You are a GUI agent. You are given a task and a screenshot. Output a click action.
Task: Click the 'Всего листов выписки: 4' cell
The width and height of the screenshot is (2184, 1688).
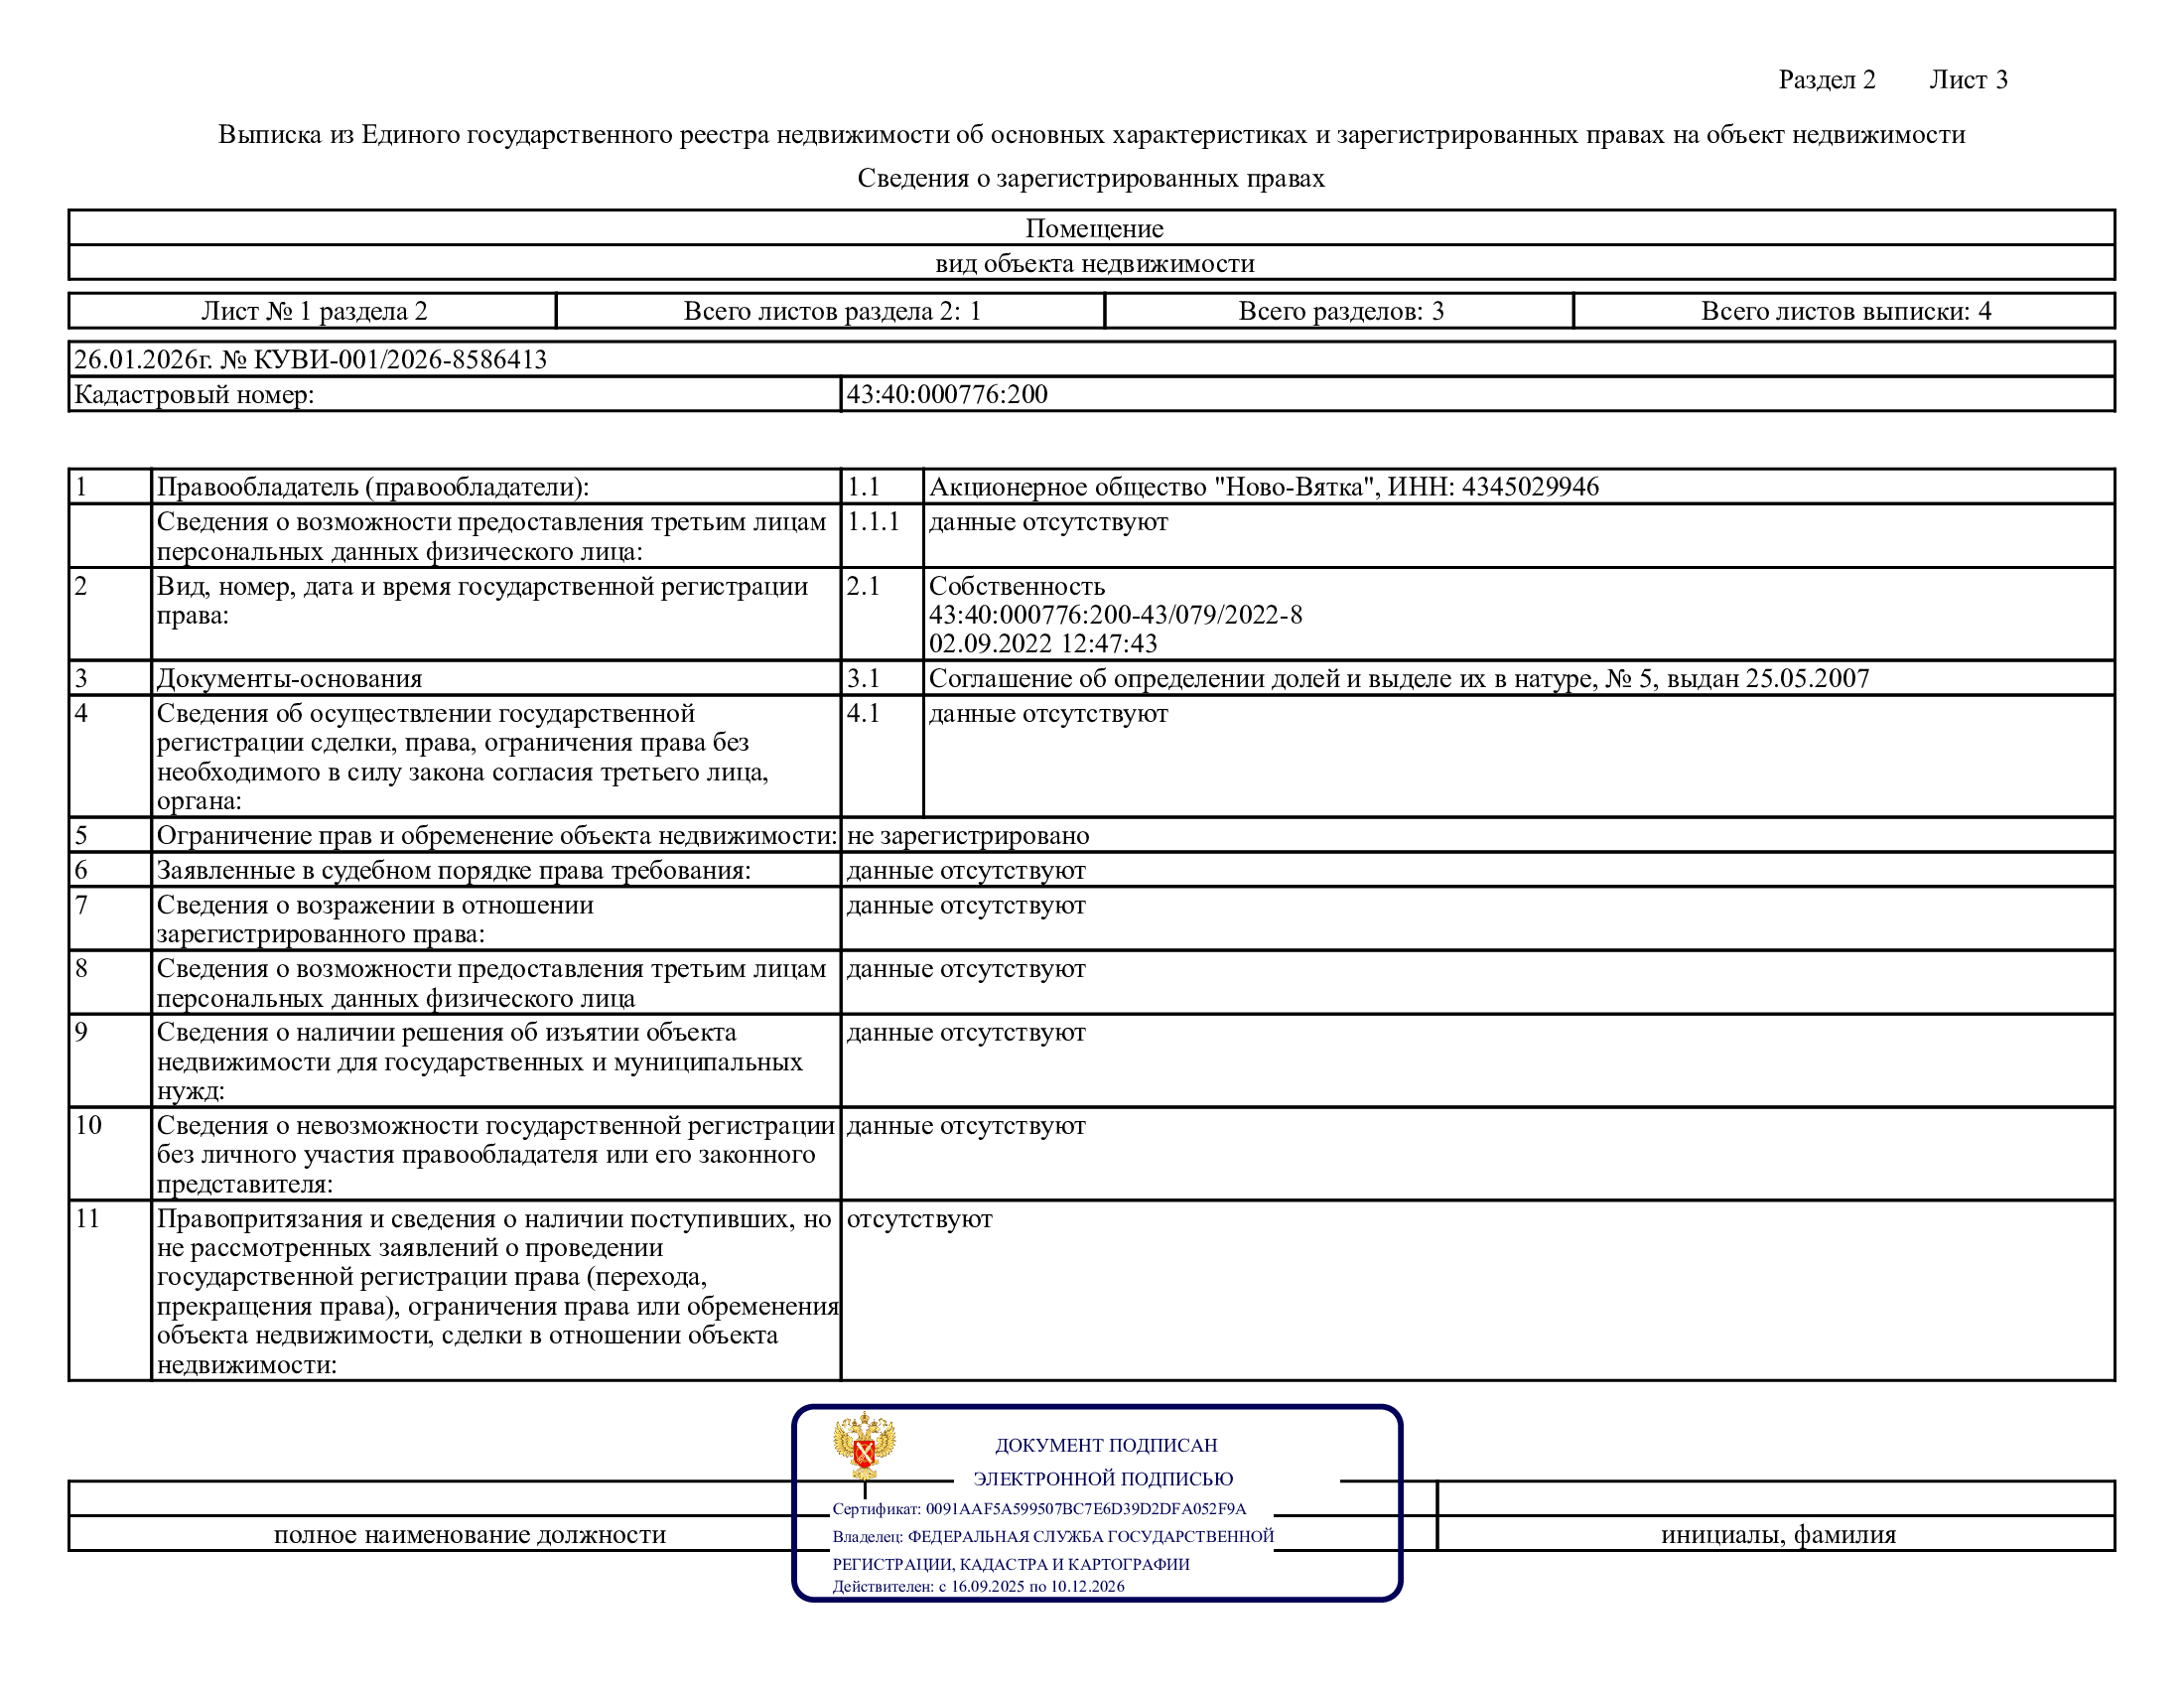1845,311
